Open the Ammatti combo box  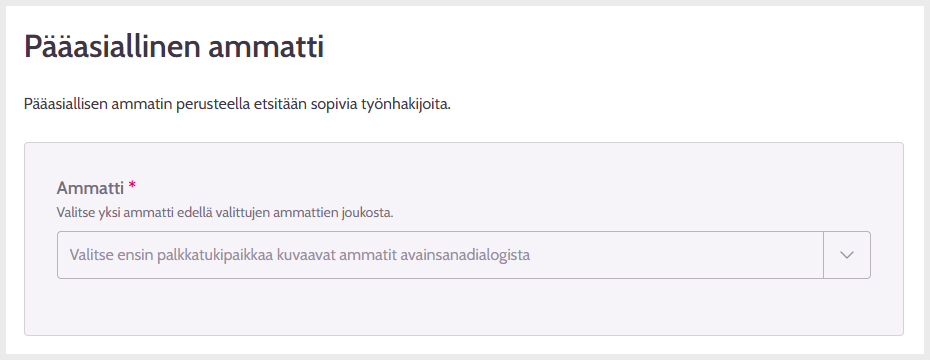464,255
